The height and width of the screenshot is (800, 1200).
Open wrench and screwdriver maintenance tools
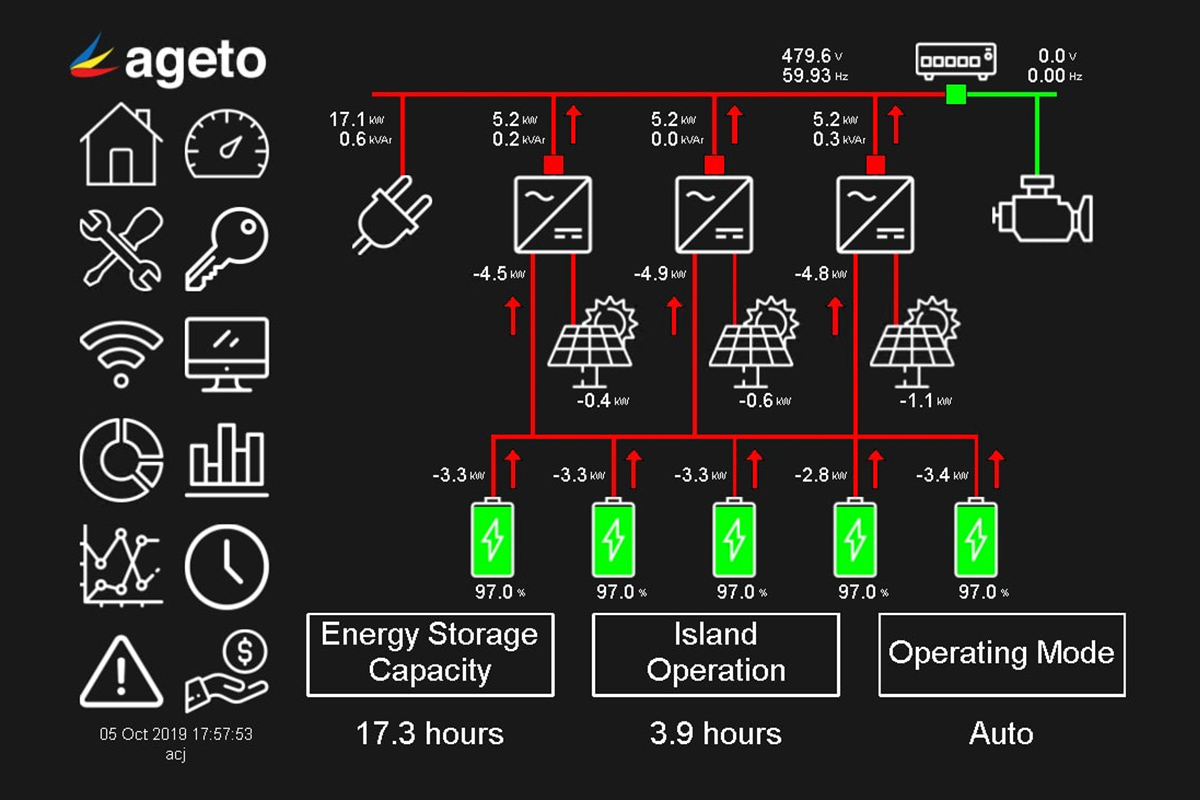point(121,247)
